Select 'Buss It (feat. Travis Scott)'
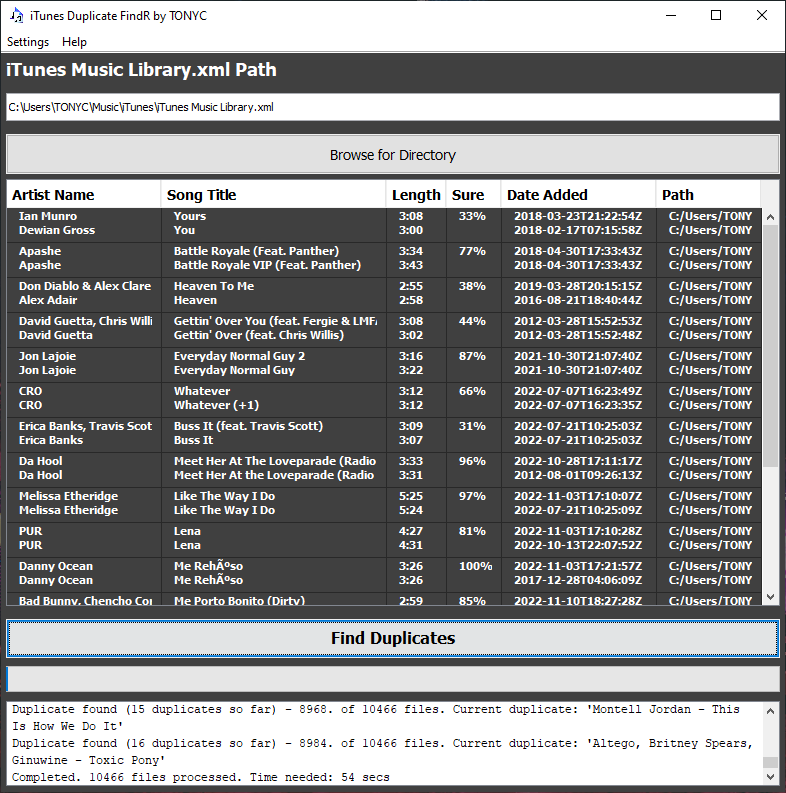This screenshot has width=786, height=793. click(x=248, y=426)
